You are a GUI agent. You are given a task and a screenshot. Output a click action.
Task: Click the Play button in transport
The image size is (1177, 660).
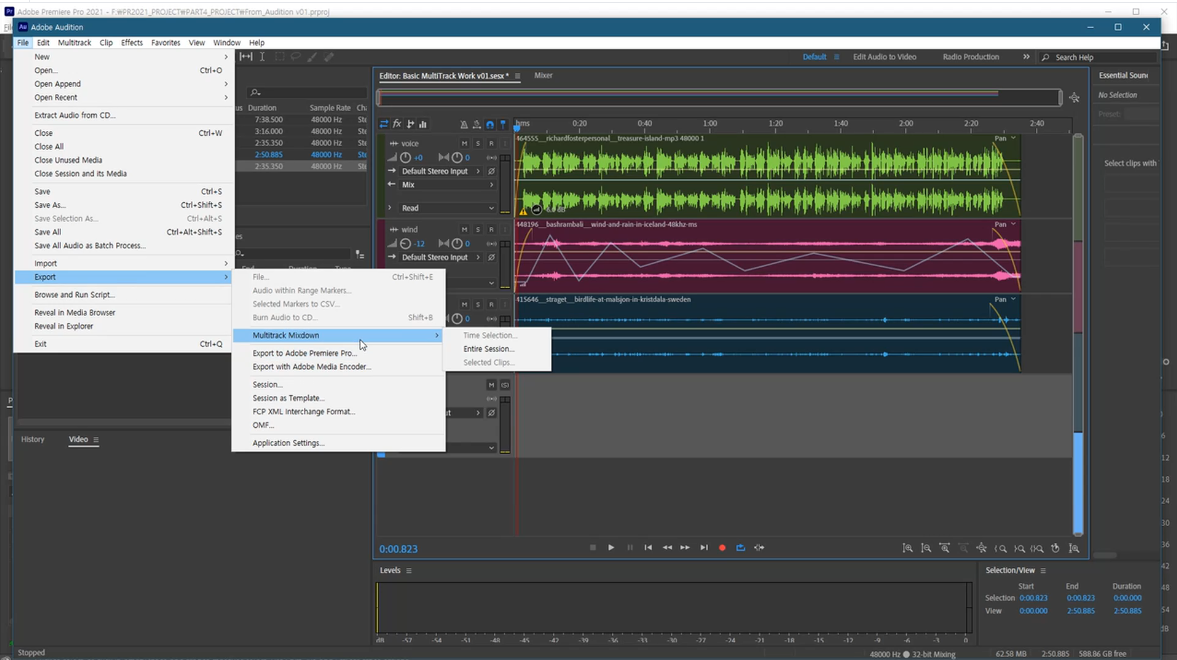tap(611, 547)
